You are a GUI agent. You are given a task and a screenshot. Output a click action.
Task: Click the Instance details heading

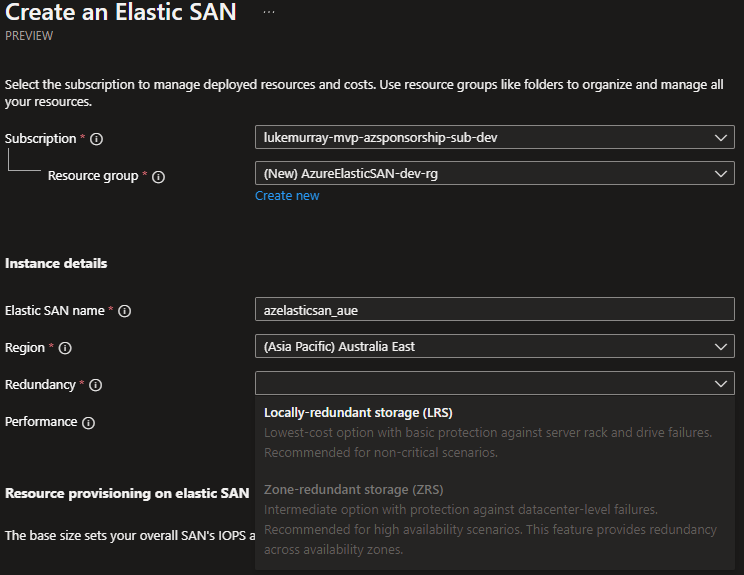(x=56, y=264)
